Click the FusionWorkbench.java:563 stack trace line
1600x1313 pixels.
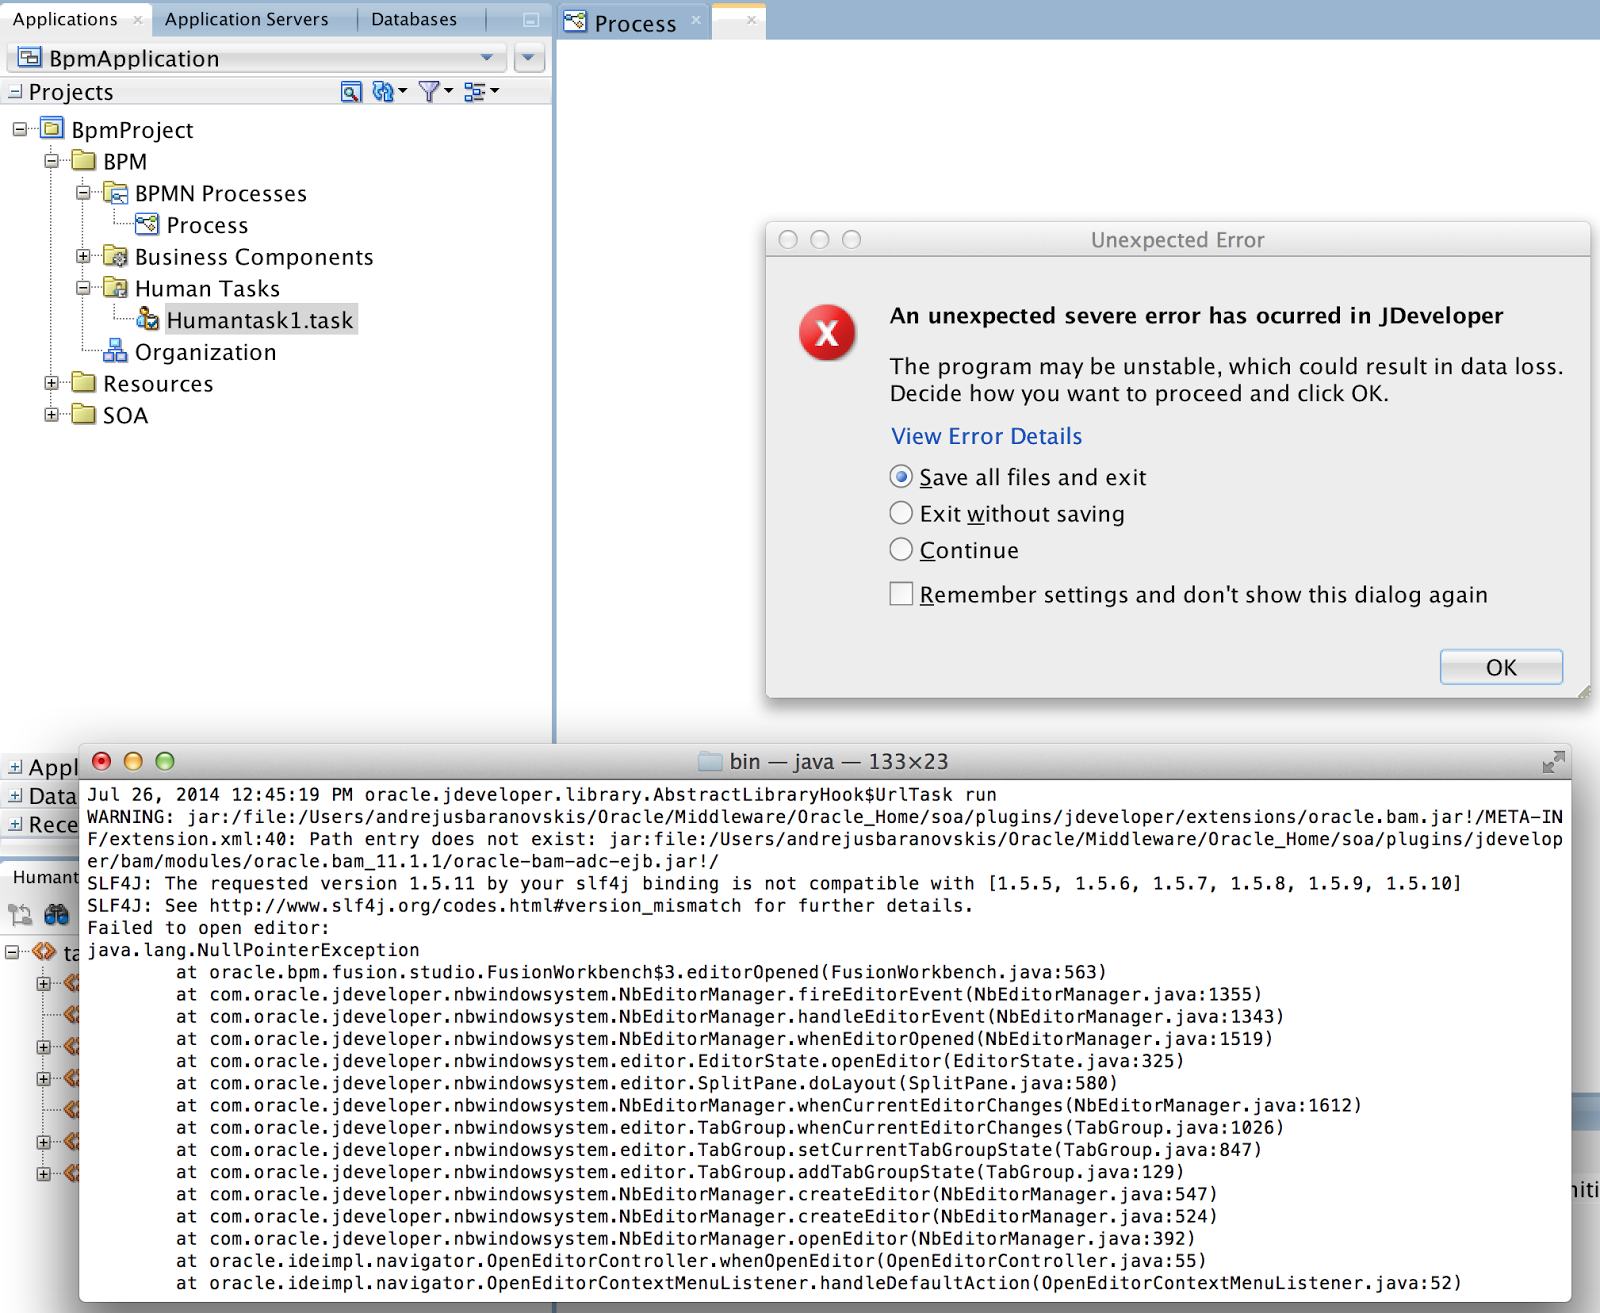point(641,972)
